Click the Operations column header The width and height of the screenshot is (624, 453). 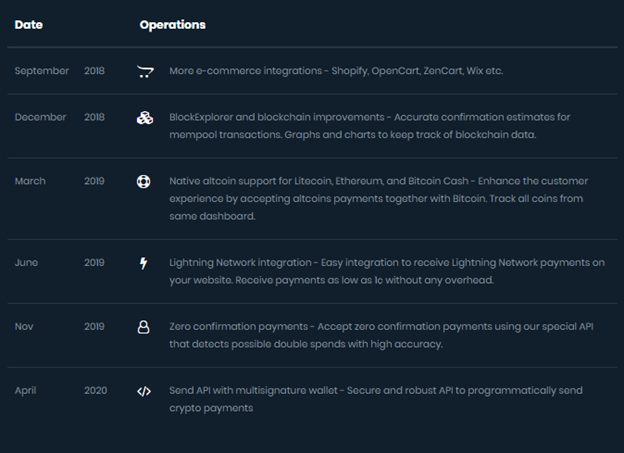click(173, 24)
